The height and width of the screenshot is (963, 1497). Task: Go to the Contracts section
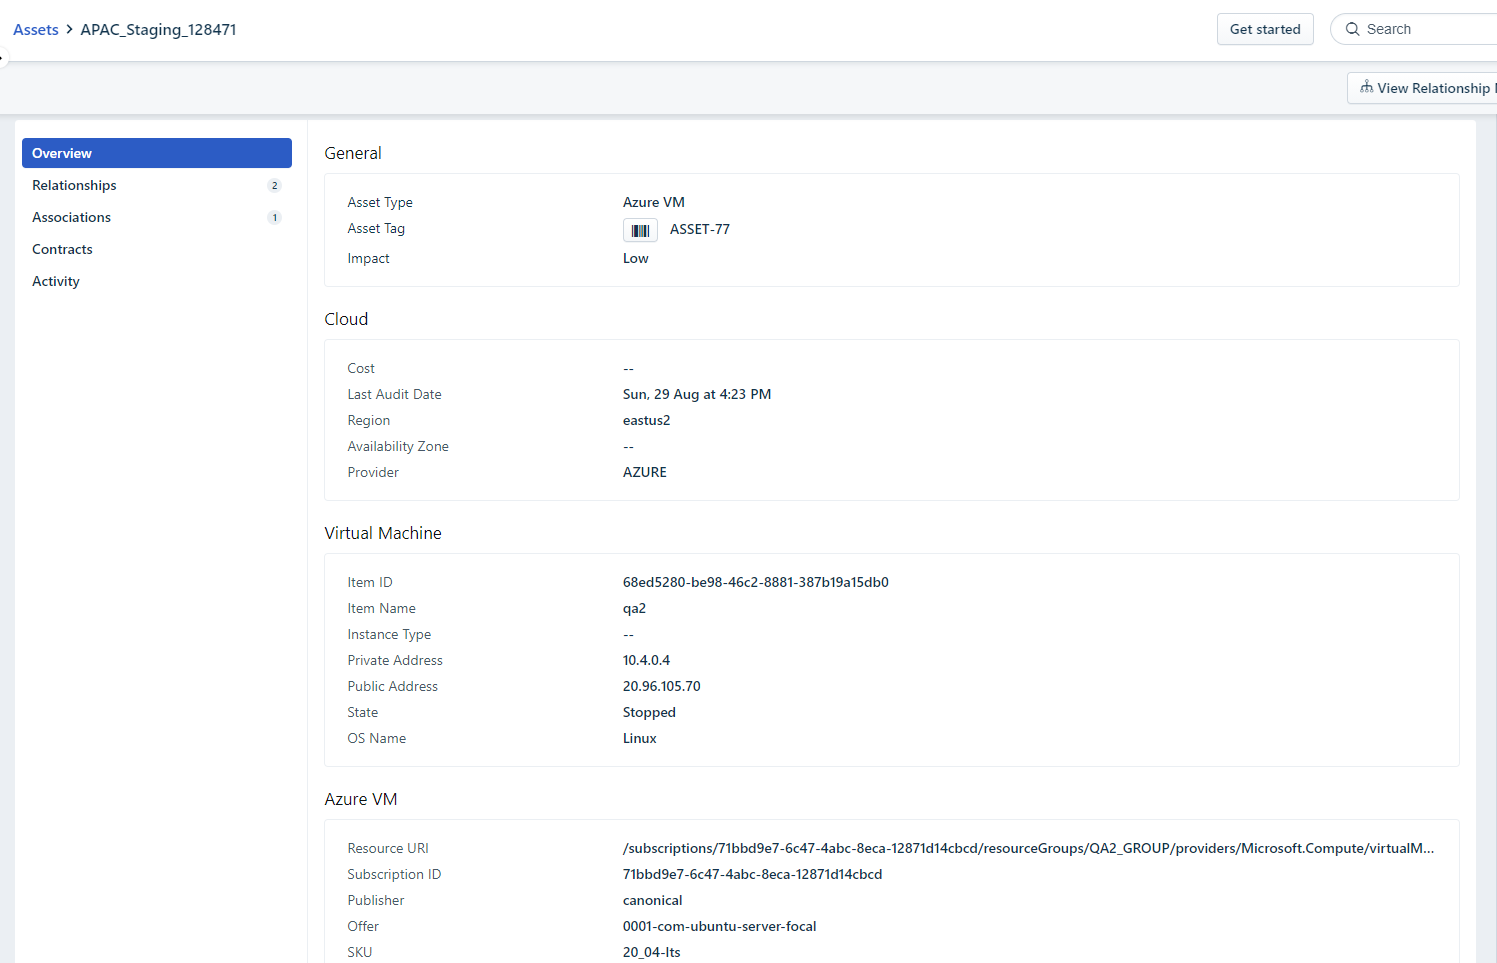click(157, 249)
